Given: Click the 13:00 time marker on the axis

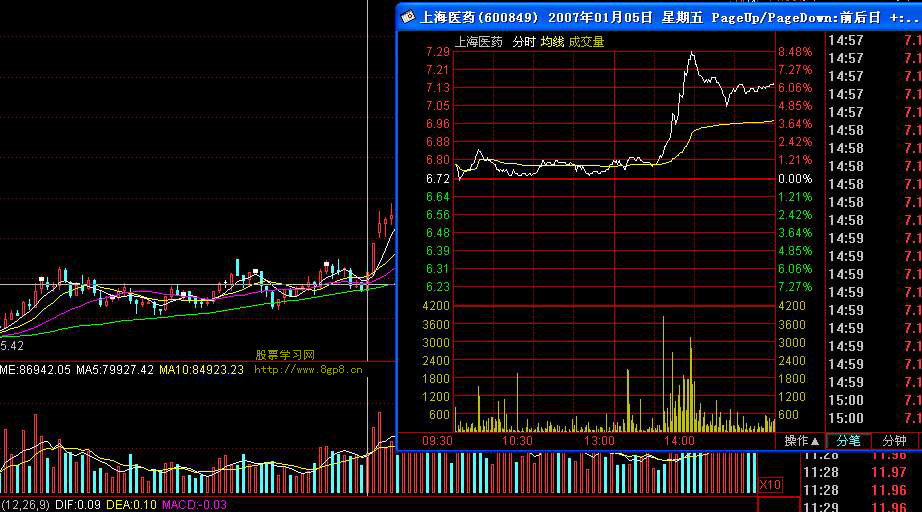Looking at the screenshot, I should (x=599, y=441).
